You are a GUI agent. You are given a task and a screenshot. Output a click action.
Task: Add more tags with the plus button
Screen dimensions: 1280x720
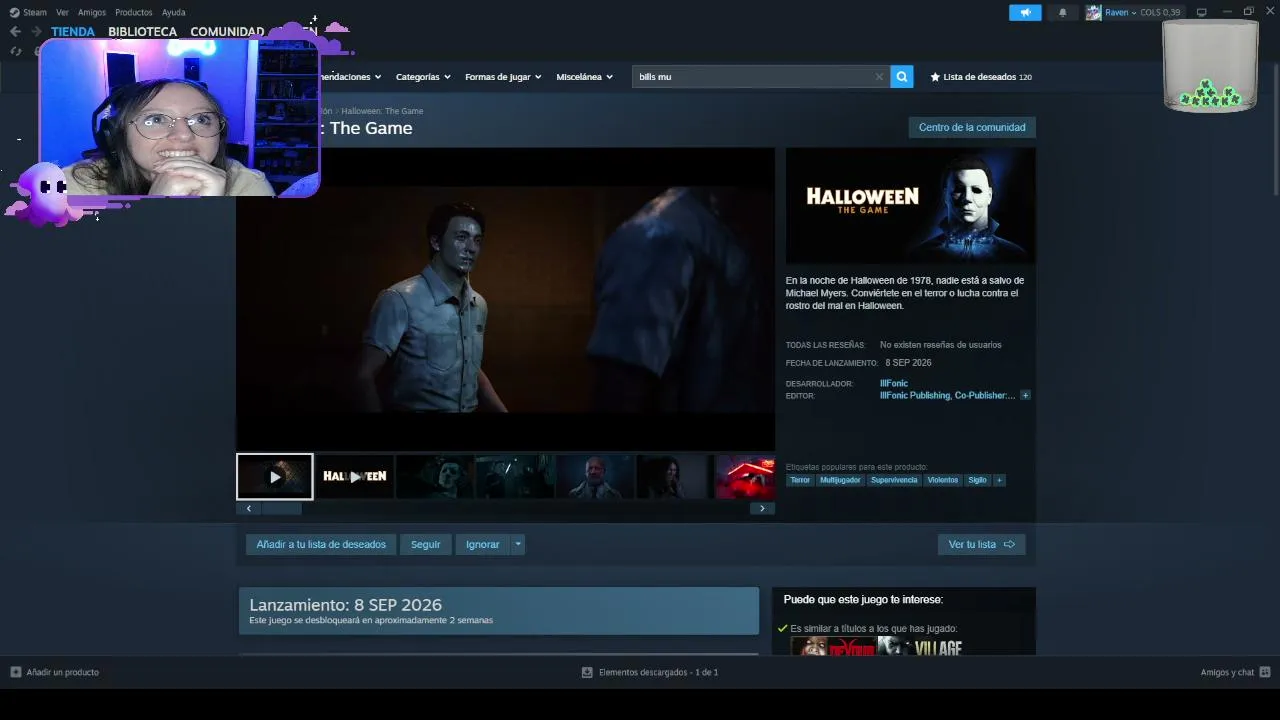point(999,480)
